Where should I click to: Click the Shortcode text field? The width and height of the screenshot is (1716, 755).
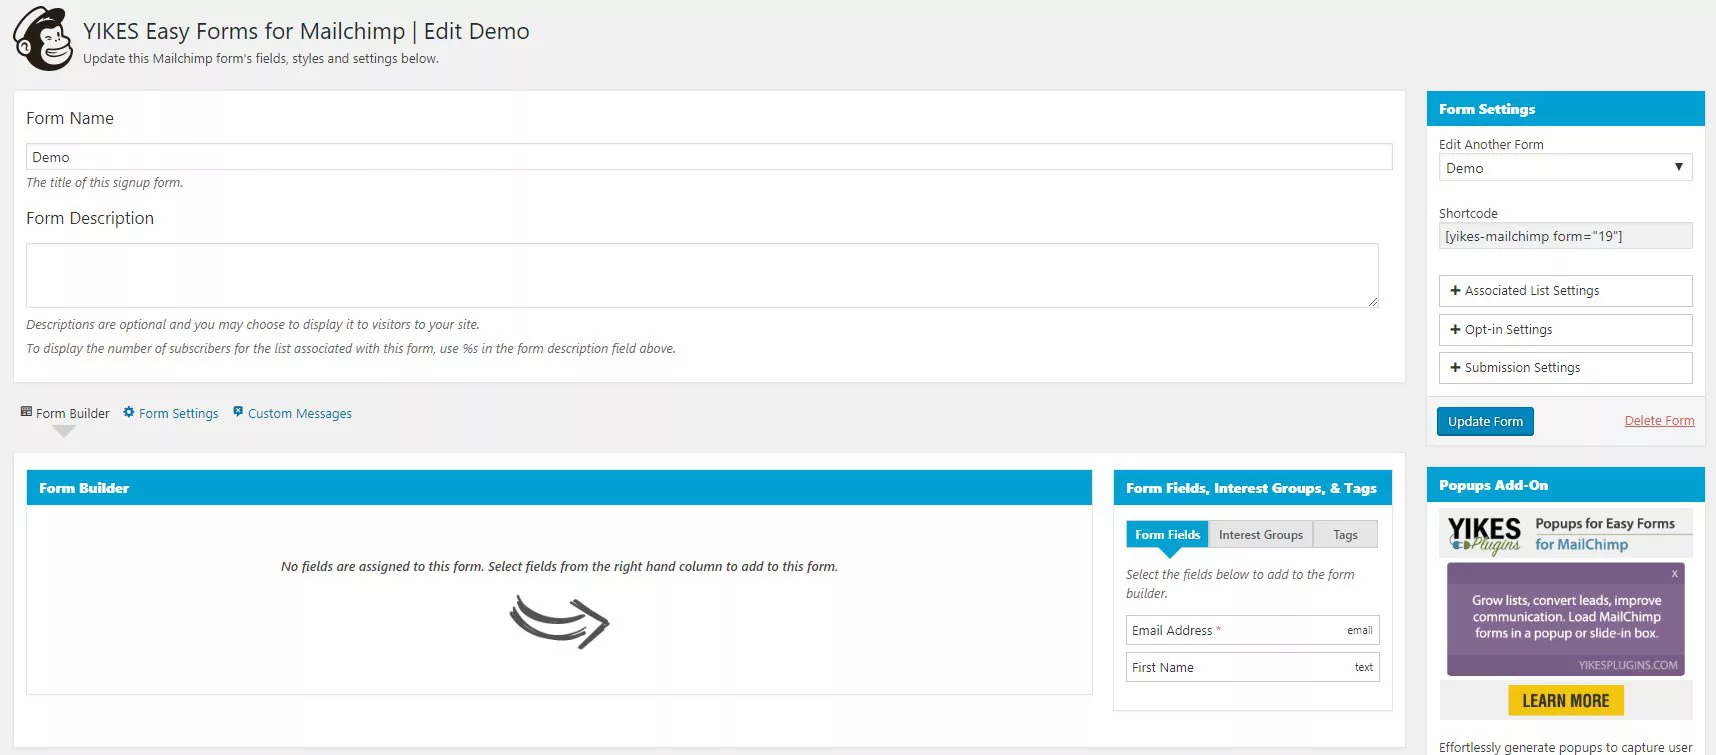pyautogui.click(x=1565, y=236)
